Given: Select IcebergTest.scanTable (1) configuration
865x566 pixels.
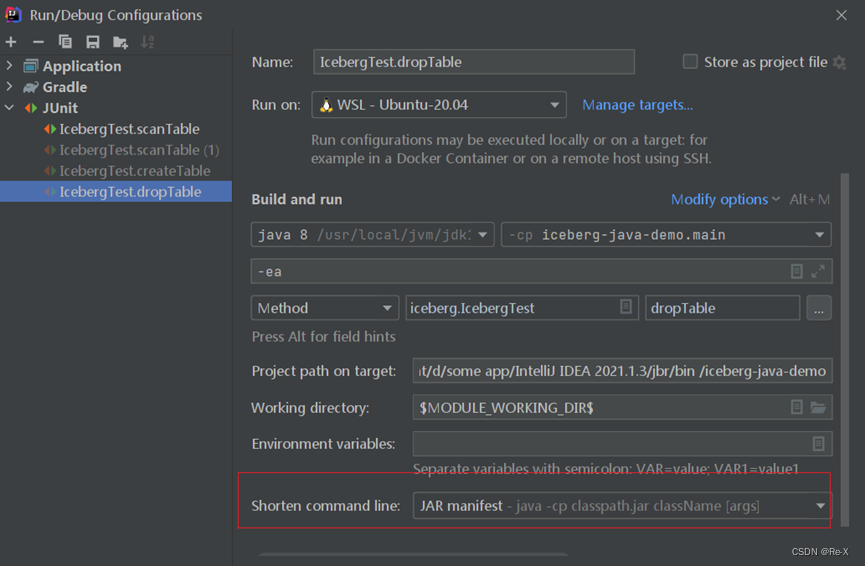Looking at the screenshot, I should 116,150.
